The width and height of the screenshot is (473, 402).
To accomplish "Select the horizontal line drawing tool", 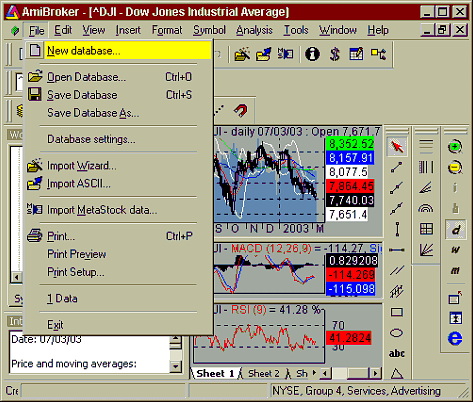I will pyautogui.click(x=397, y=250).
